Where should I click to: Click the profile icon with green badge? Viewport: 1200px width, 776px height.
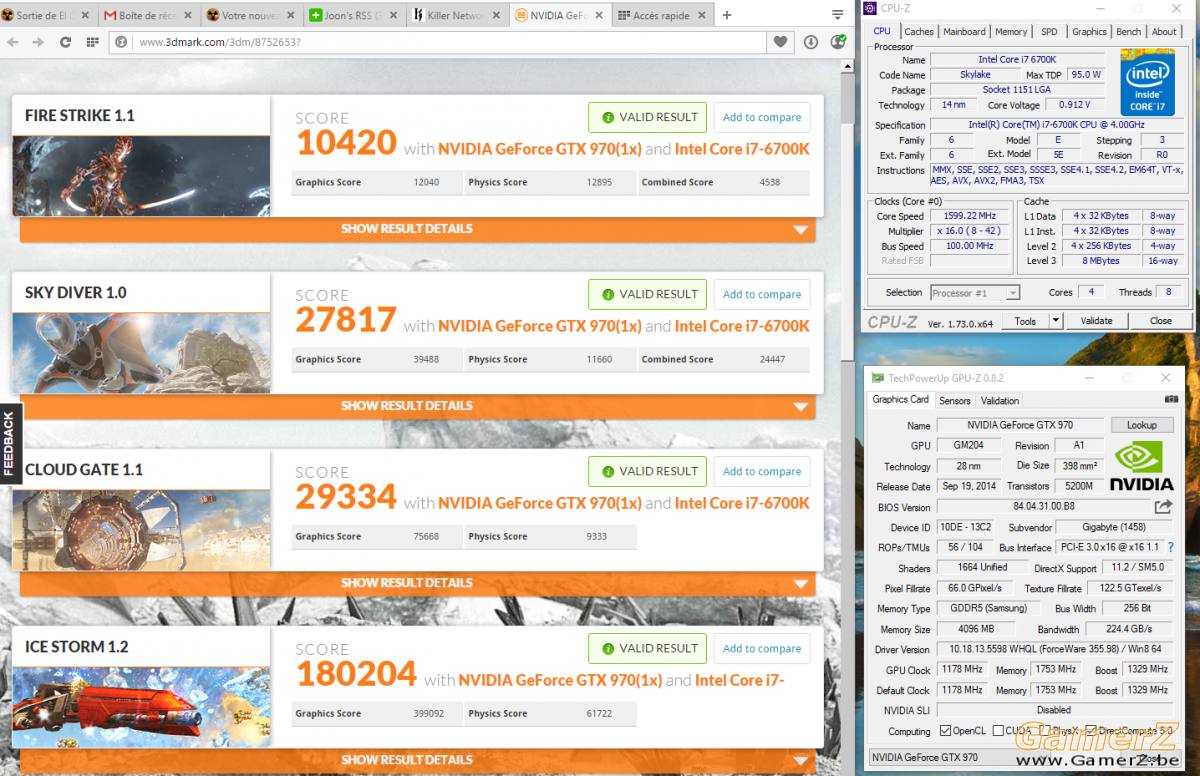coord(837,42)
